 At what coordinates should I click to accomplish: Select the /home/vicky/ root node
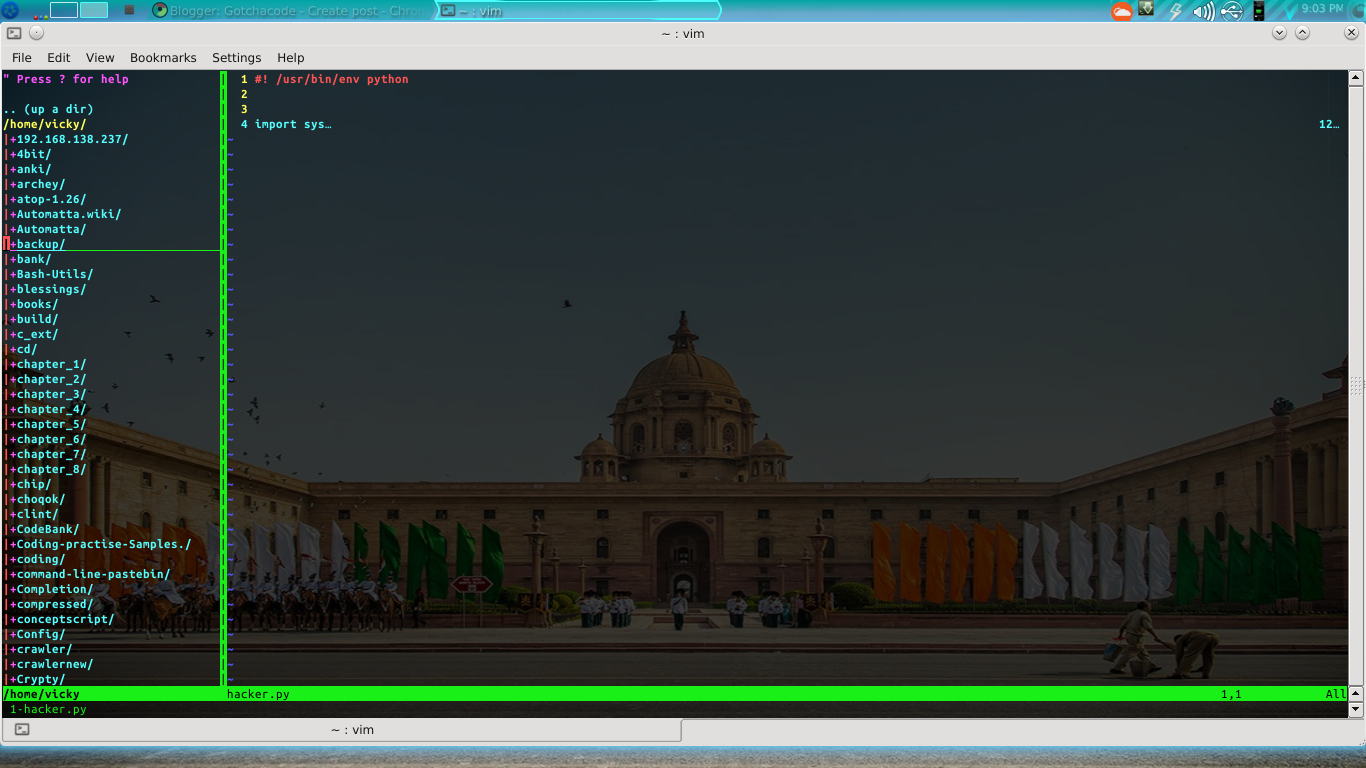coord(45,124)
